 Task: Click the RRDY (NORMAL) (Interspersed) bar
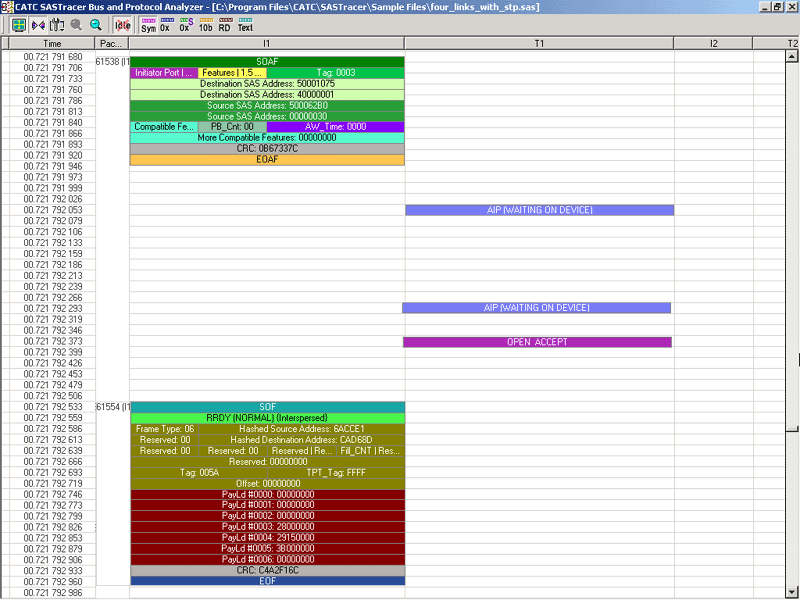268,418
